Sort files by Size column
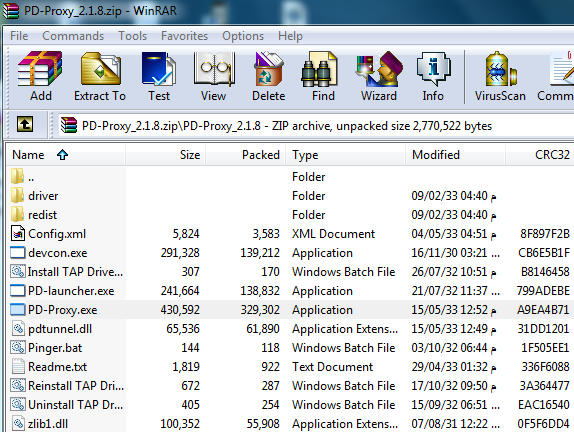This screenshot has height=432, width=574. [x=166, y=155]
